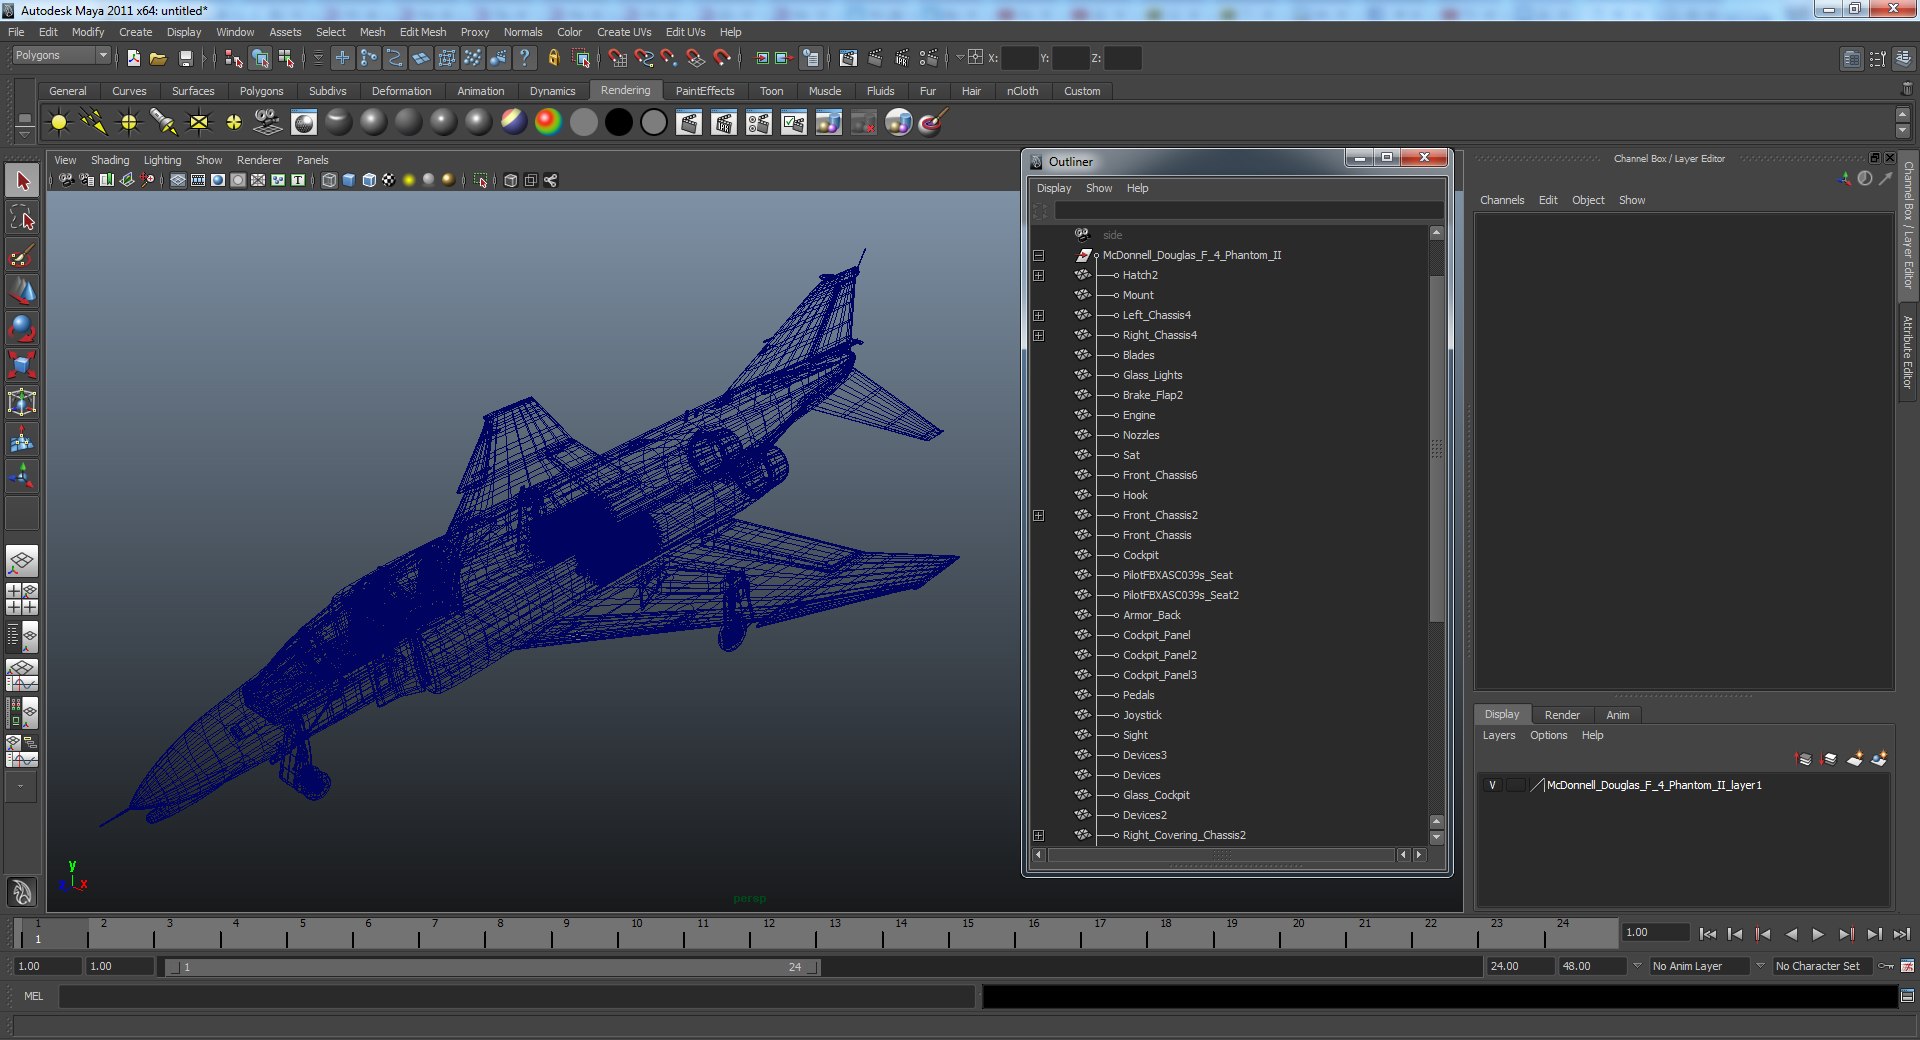The width and height of the screenshot is (1920, 1040).
Task: Expand Left_Chassis4 node in Outliner
Action: pyautogui.click(x=1038, y=315)
